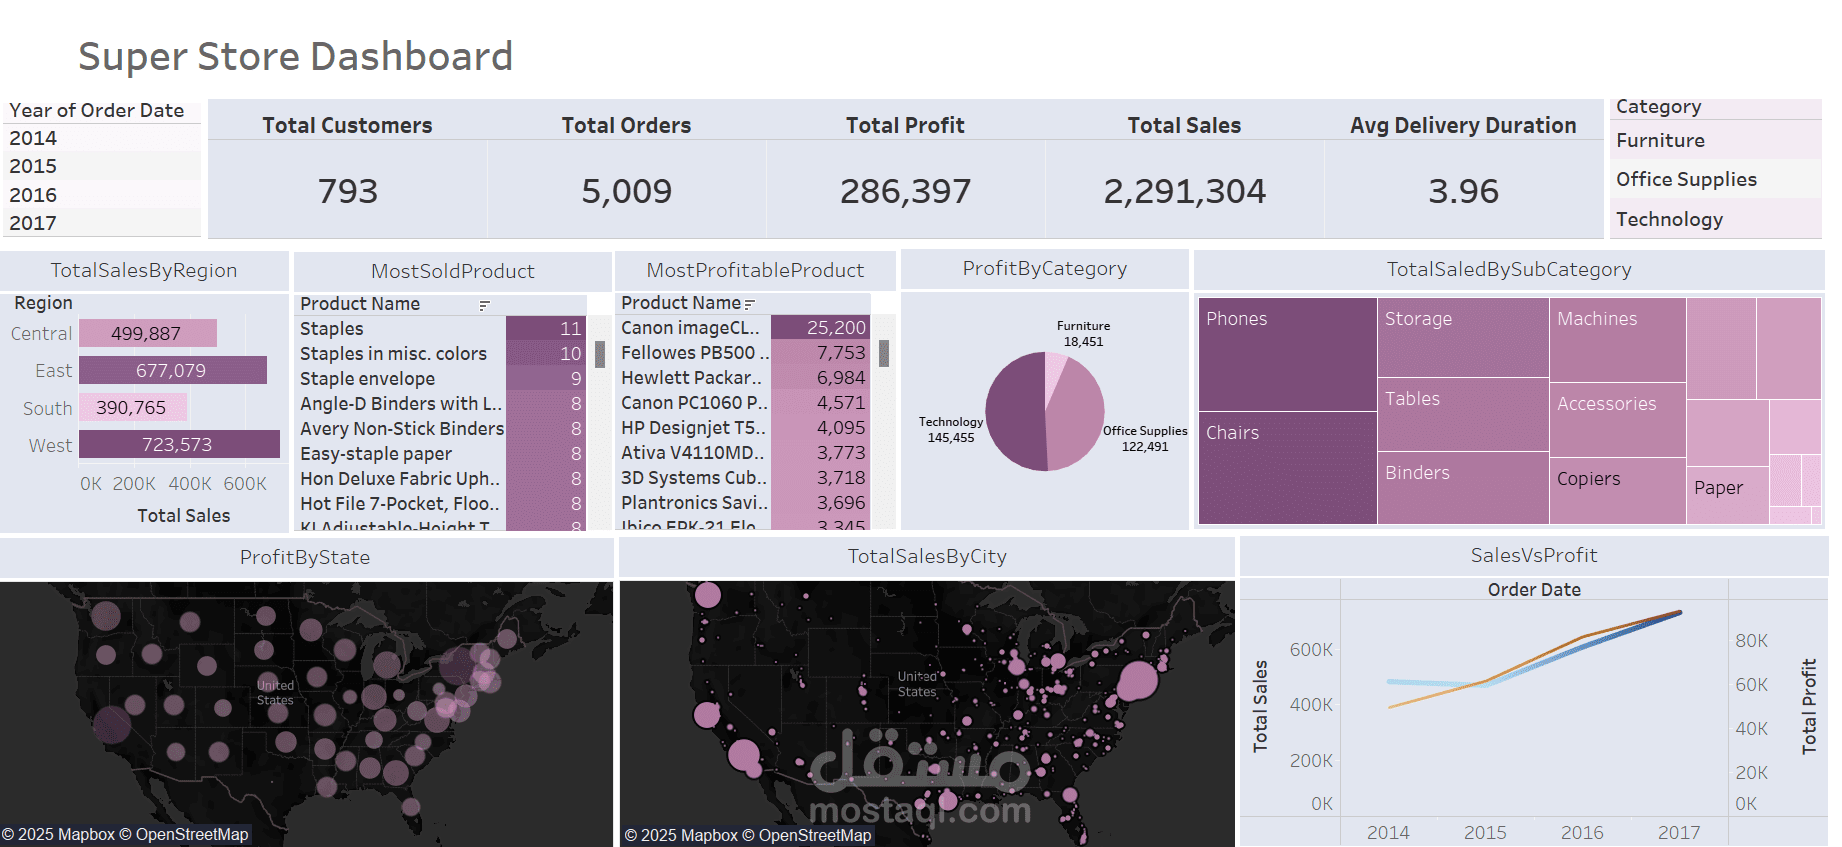Viewport: 1842px width, 847px height.
Task: Select the West region sales bar
Action: [179, 444]
